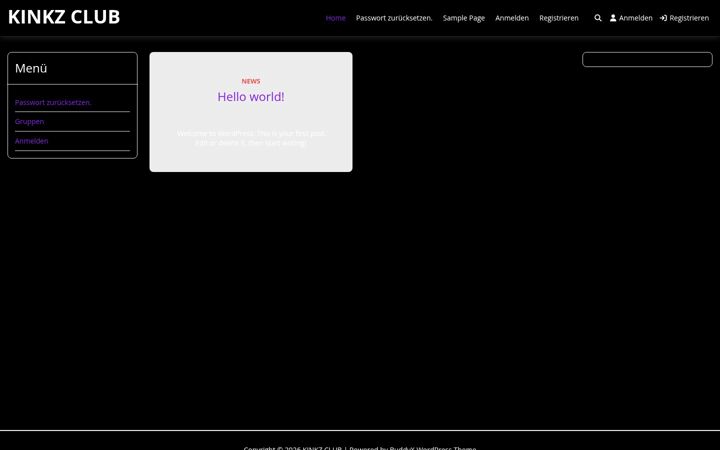Open the Home menu item
This screenshot has height=450, width=720.
tap(335, 18)
